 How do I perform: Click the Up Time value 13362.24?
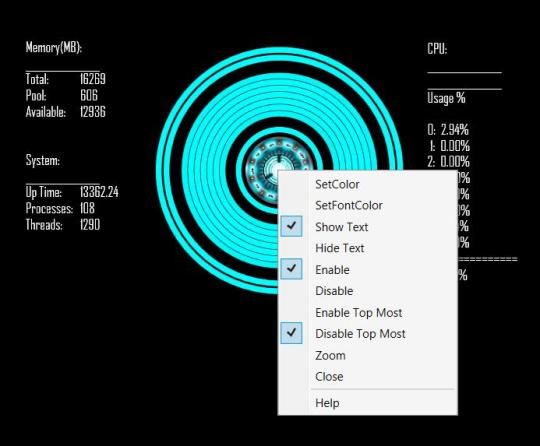(99, 192)
